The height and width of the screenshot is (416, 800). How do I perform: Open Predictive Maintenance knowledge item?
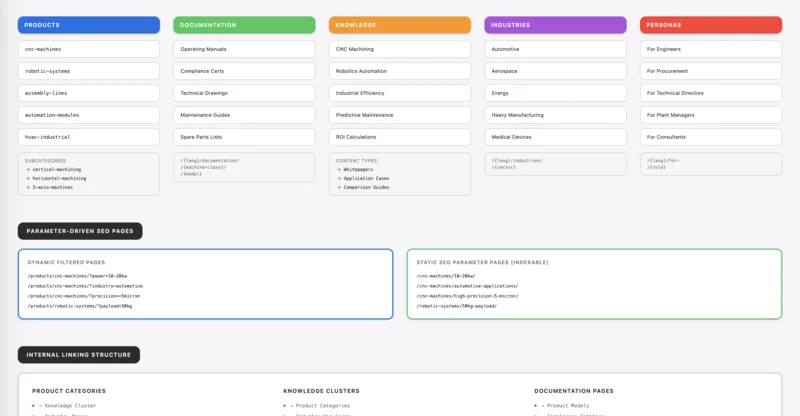(400, 115)
